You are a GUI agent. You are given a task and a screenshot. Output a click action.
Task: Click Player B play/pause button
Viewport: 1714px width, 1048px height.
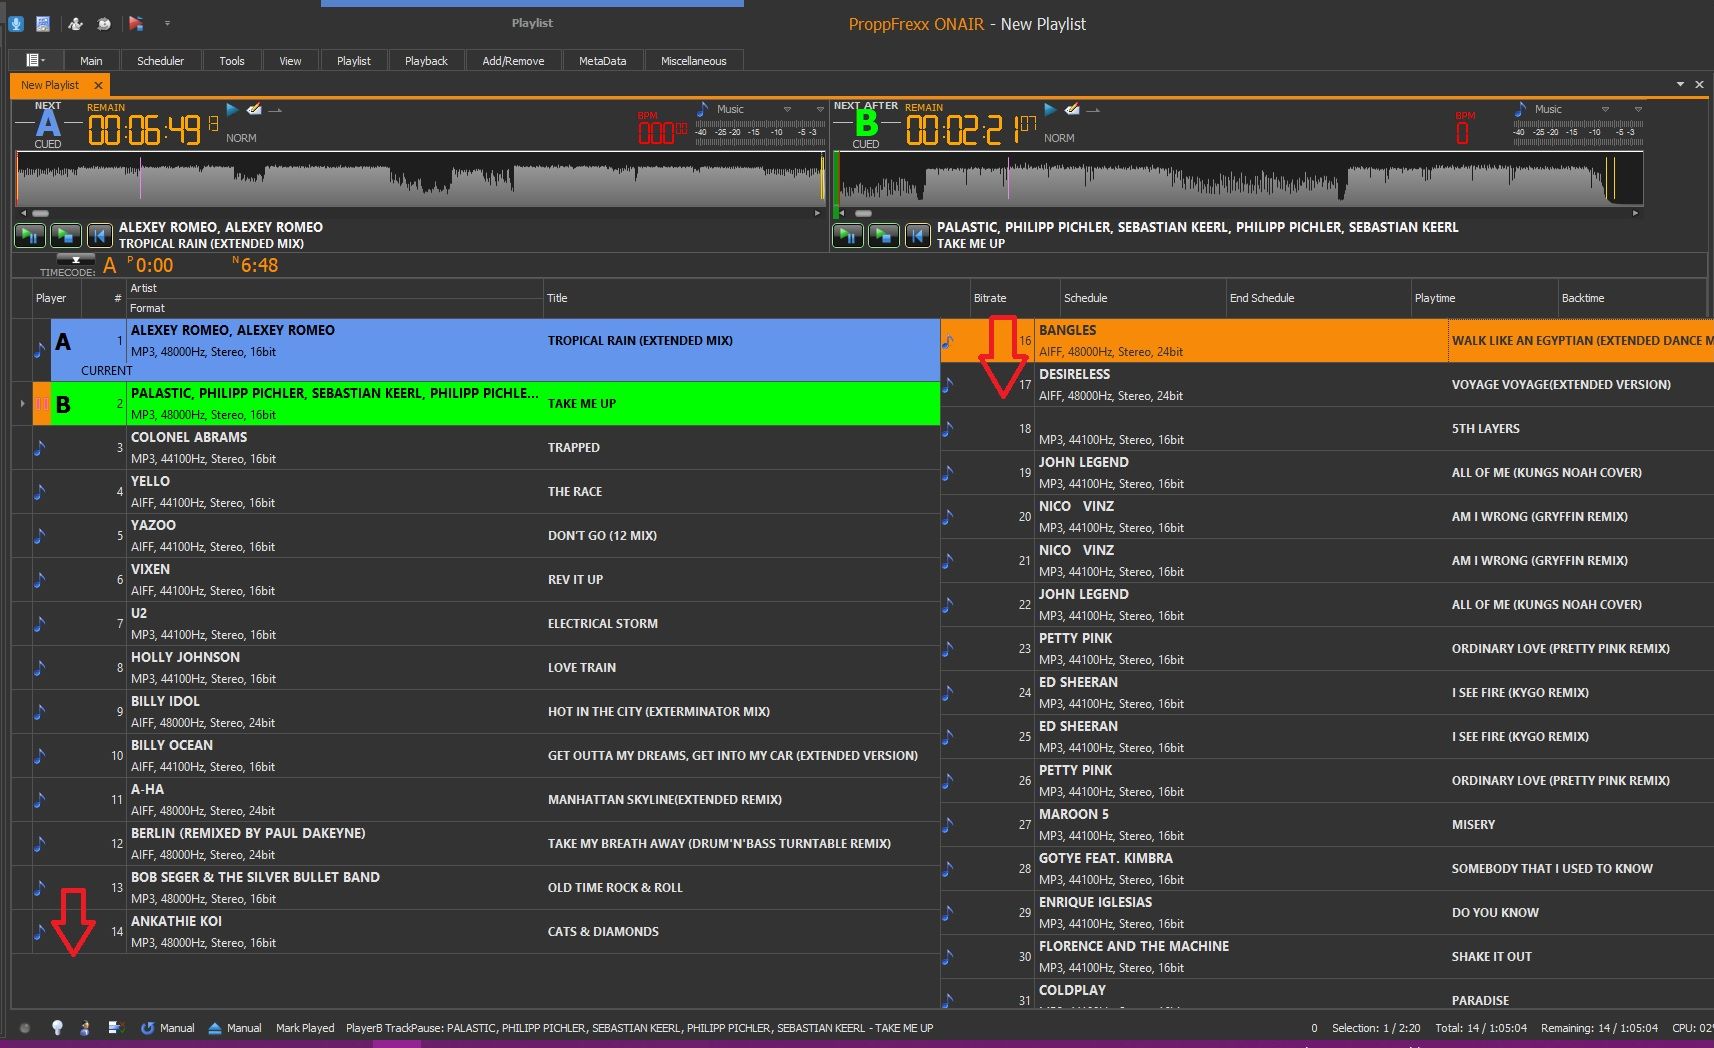click(x=848, y=236)
